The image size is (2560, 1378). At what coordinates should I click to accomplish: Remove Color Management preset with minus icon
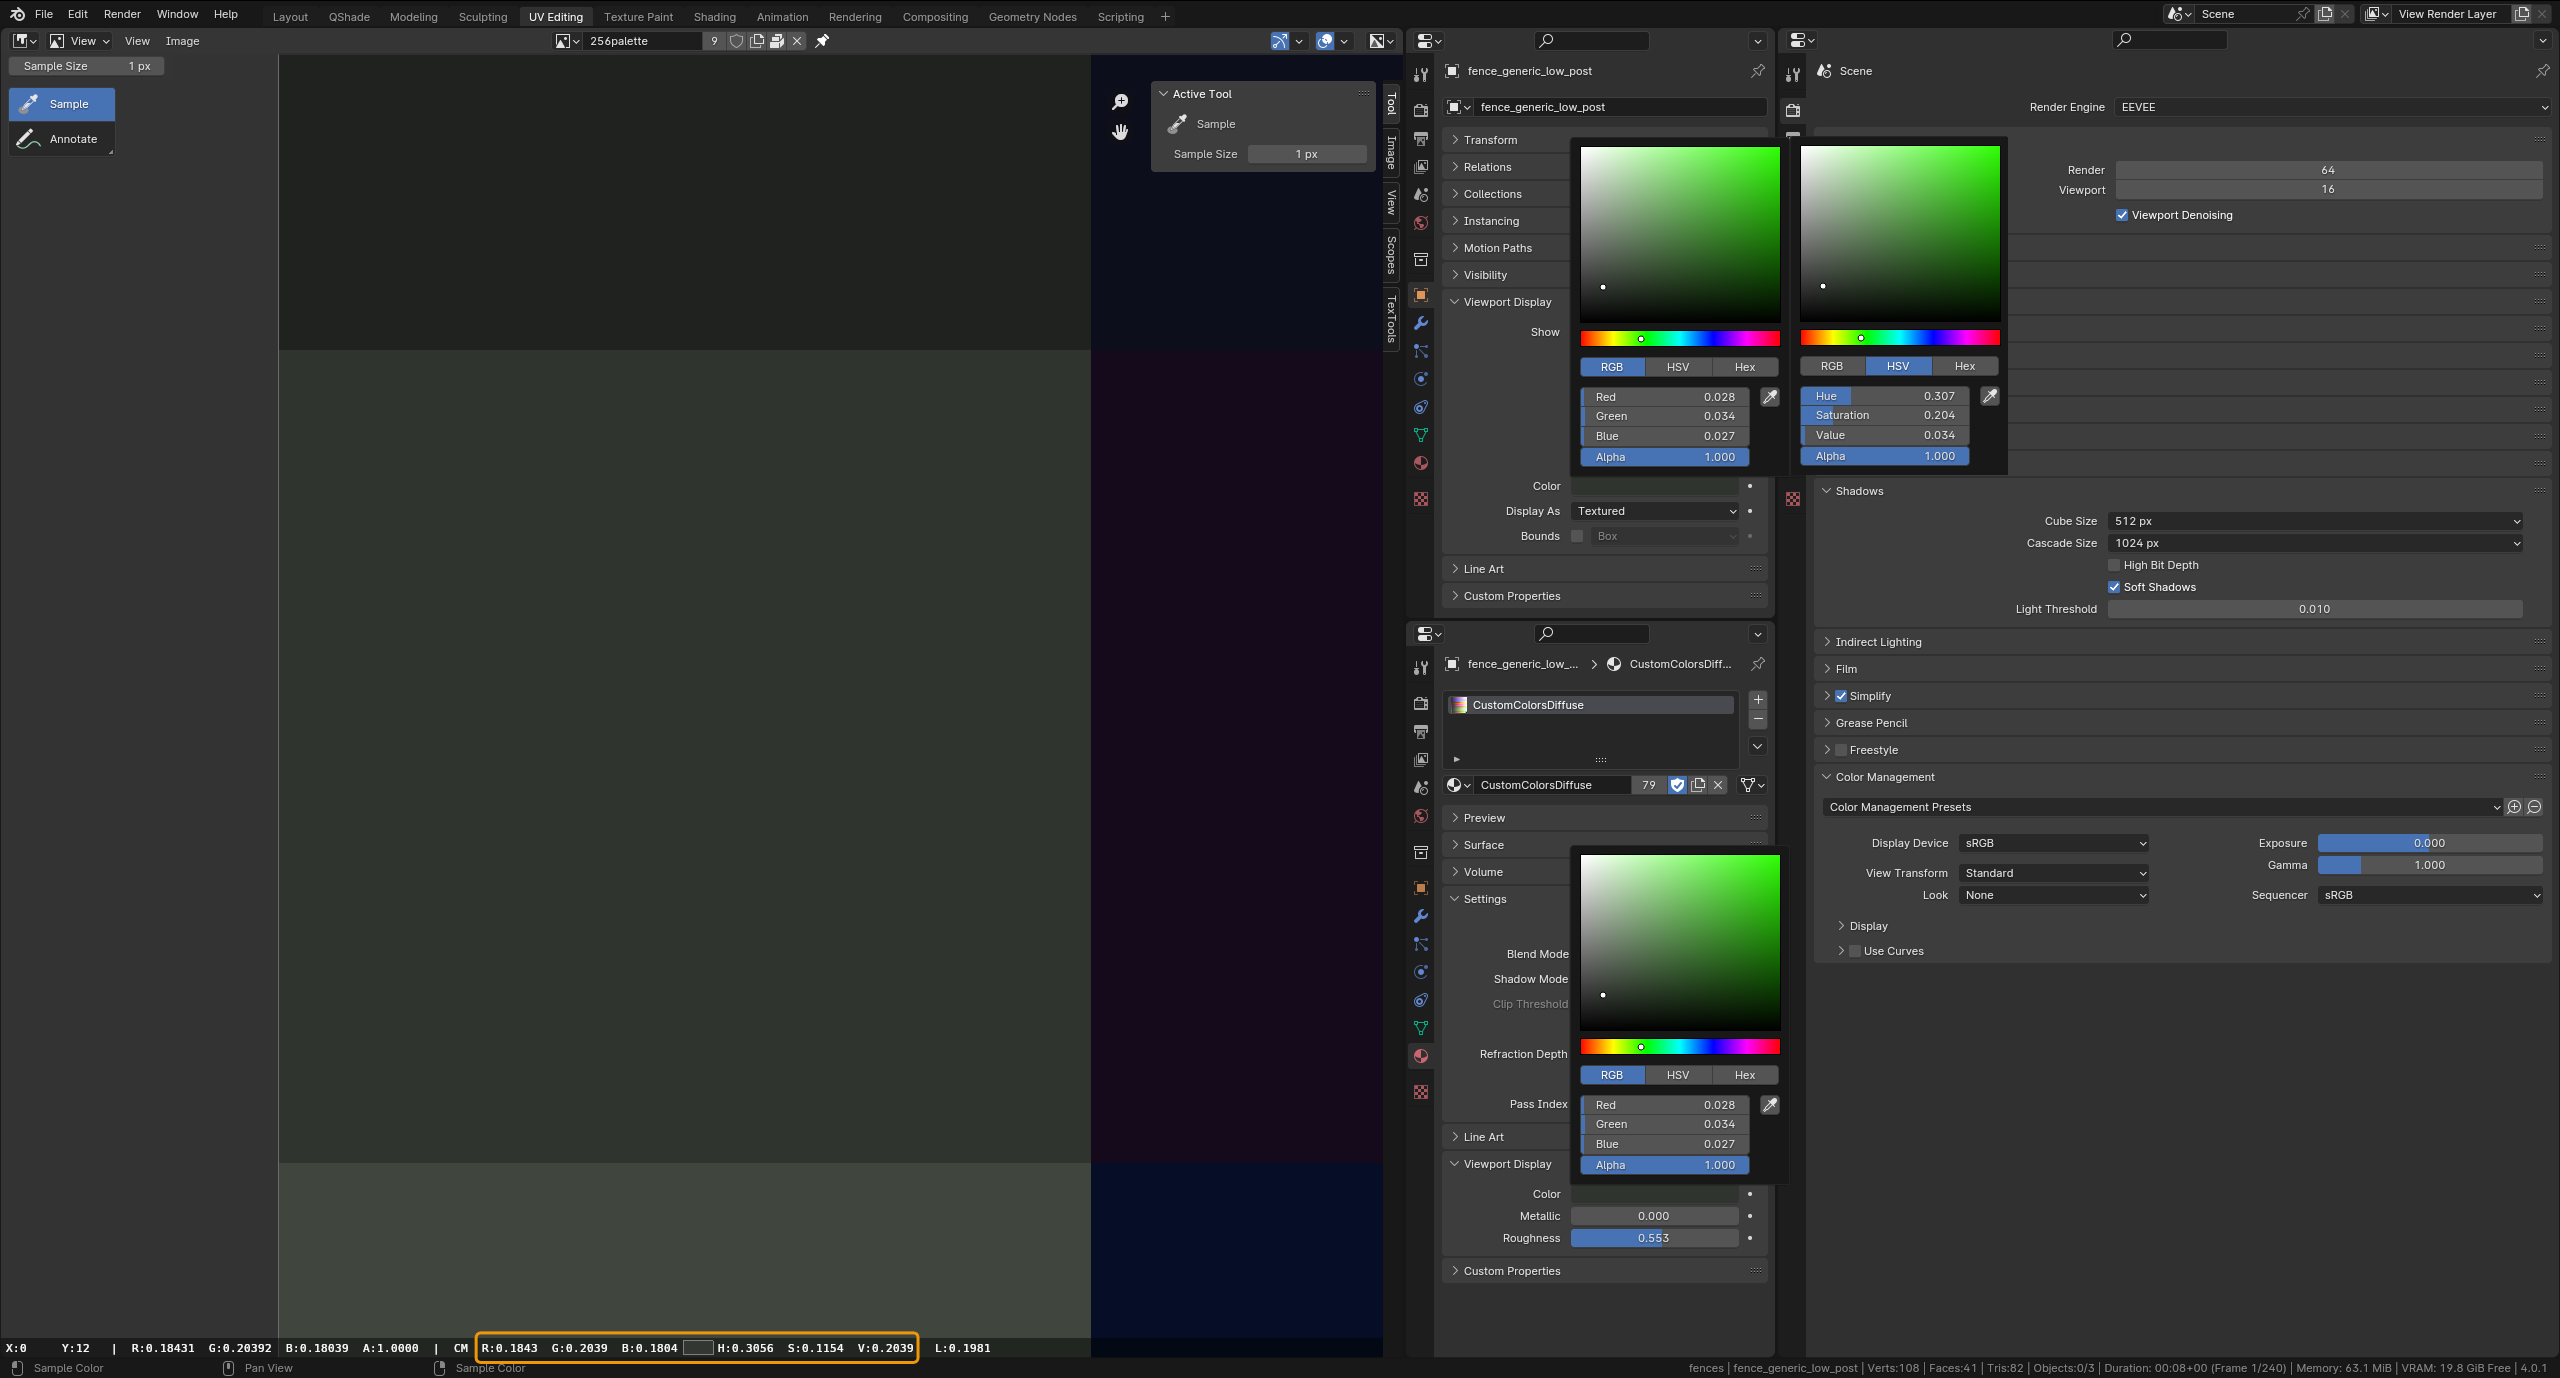tap(2534, 807)
